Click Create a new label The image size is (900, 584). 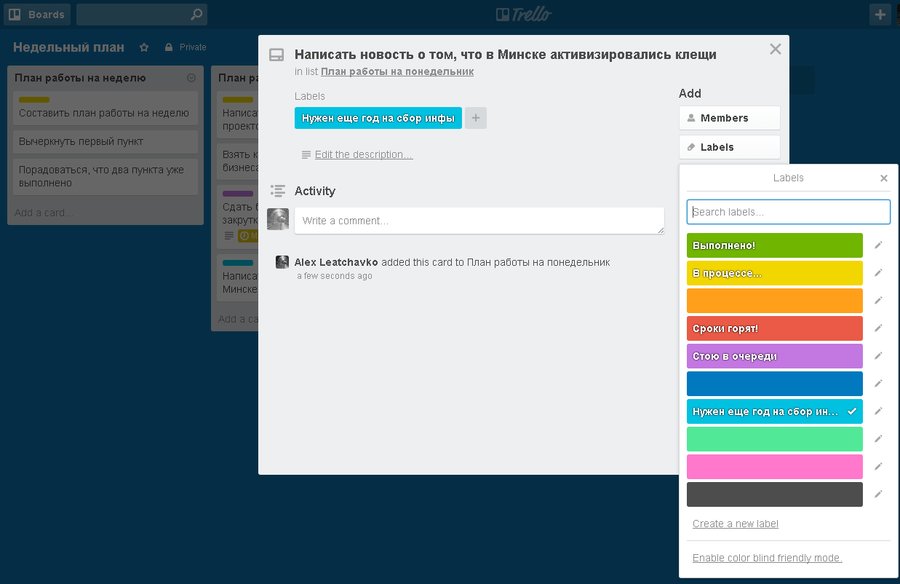pos(735,524)
